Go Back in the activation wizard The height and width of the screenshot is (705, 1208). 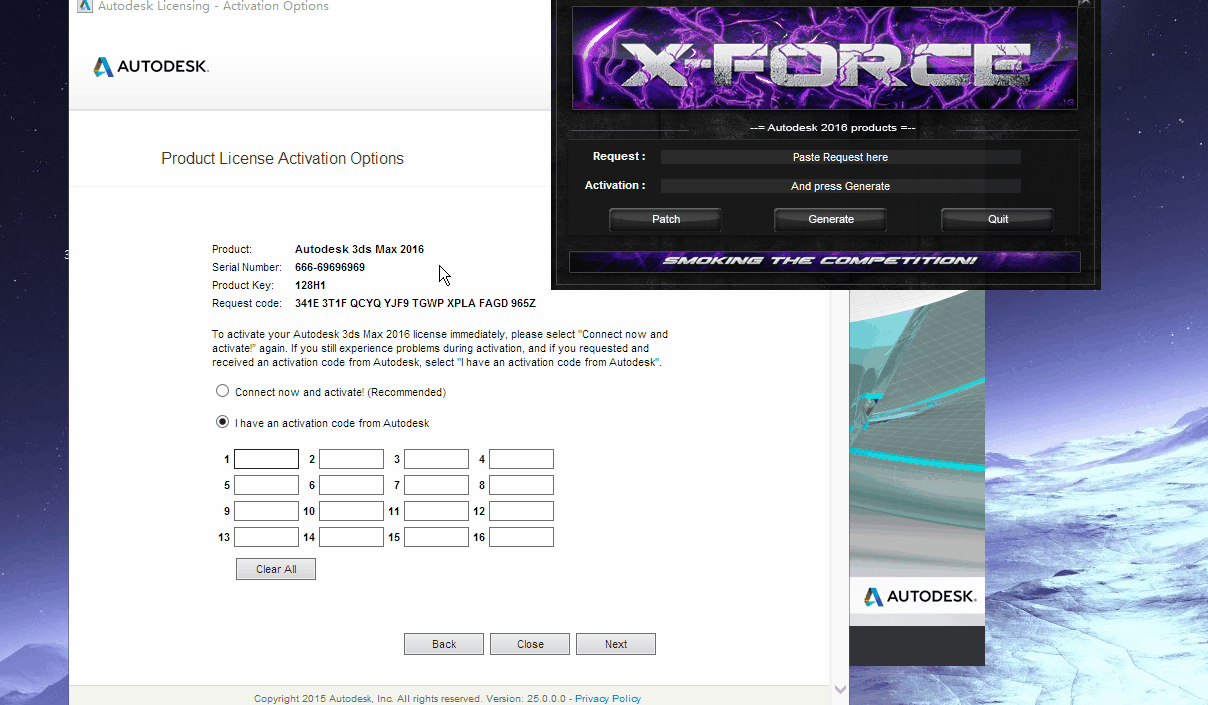[x=444, y=644]
